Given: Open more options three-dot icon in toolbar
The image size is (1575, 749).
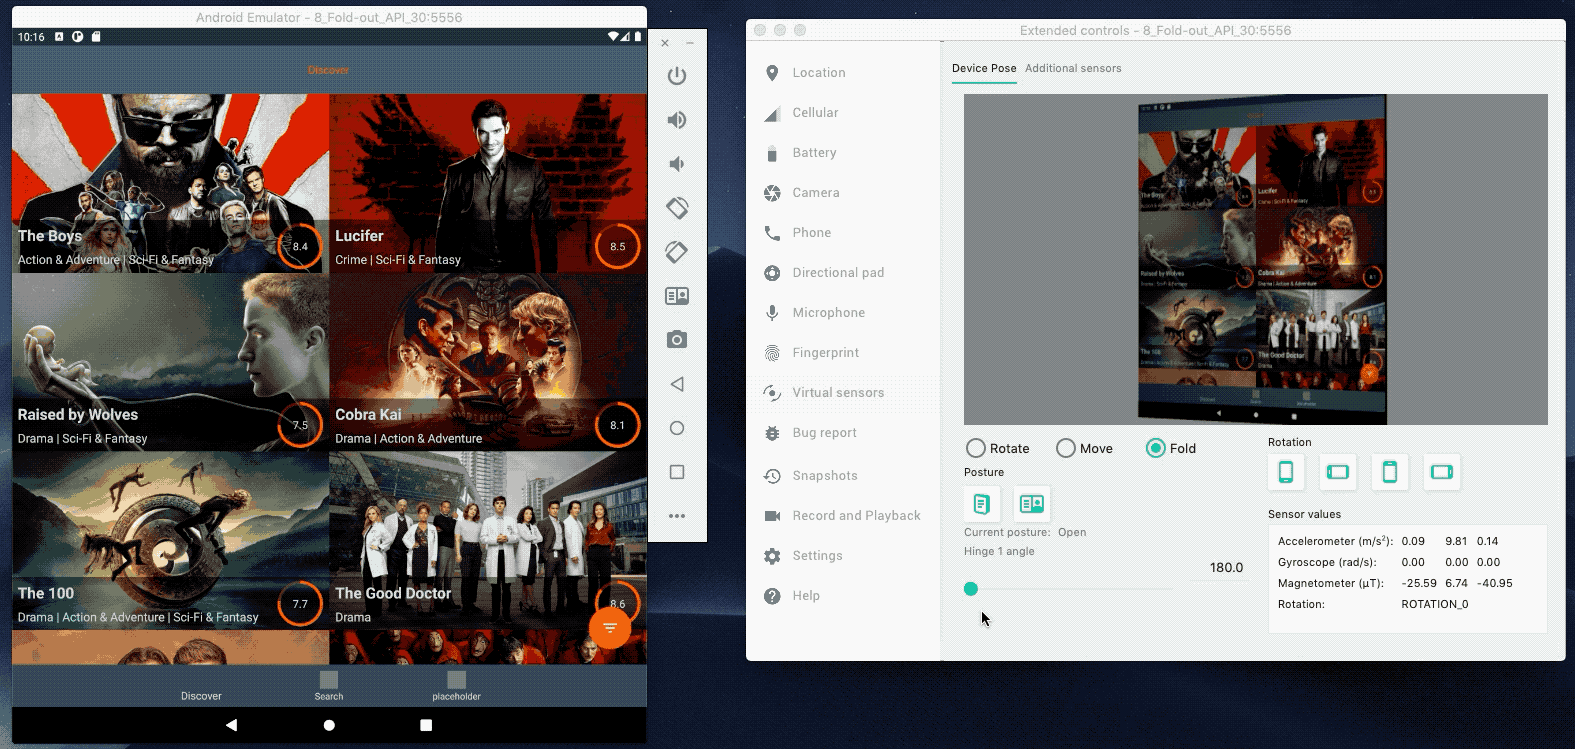Looking at the screenshot, I should pyautogui.click(x=677, y=516).
